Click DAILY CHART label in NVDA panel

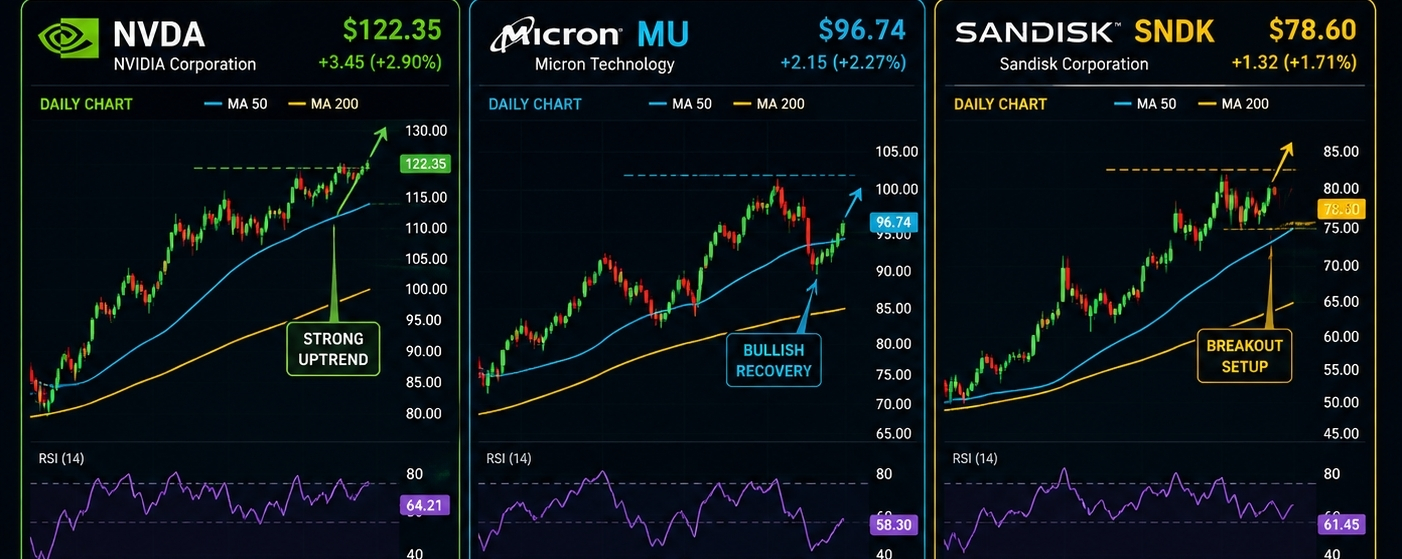pos(86,104)
